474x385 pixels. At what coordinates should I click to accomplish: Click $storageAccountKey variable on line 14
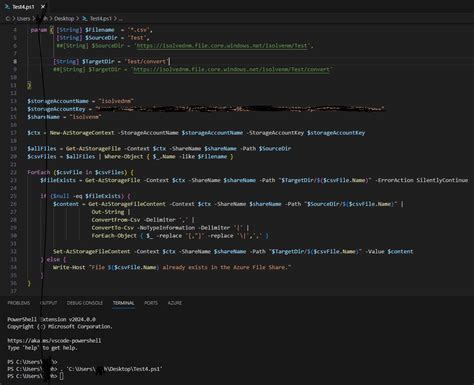56,109
